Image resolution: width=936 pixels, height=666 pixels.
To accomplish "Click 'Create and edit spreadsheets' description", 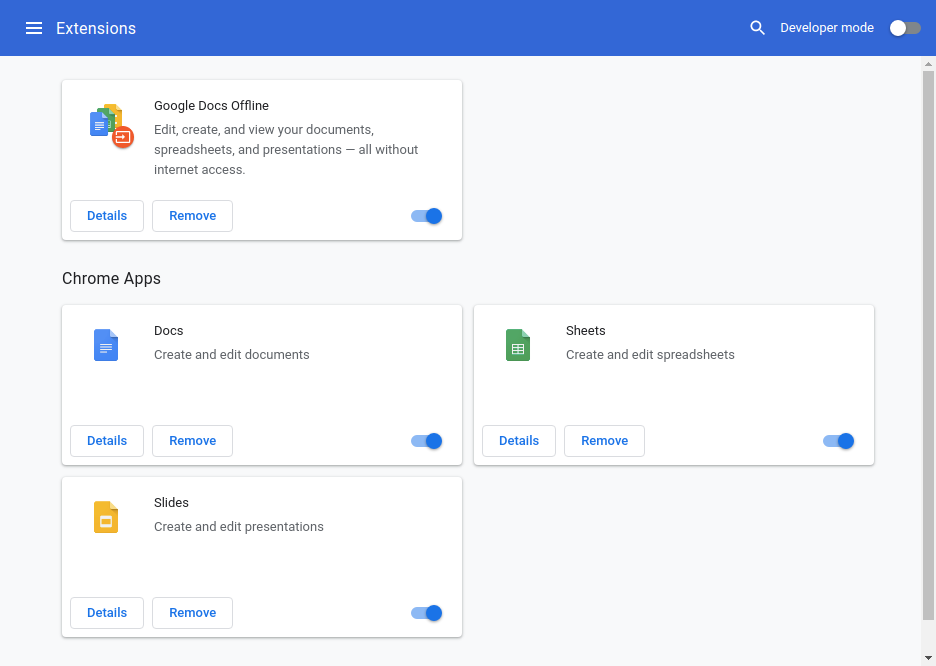I will 650,354.
